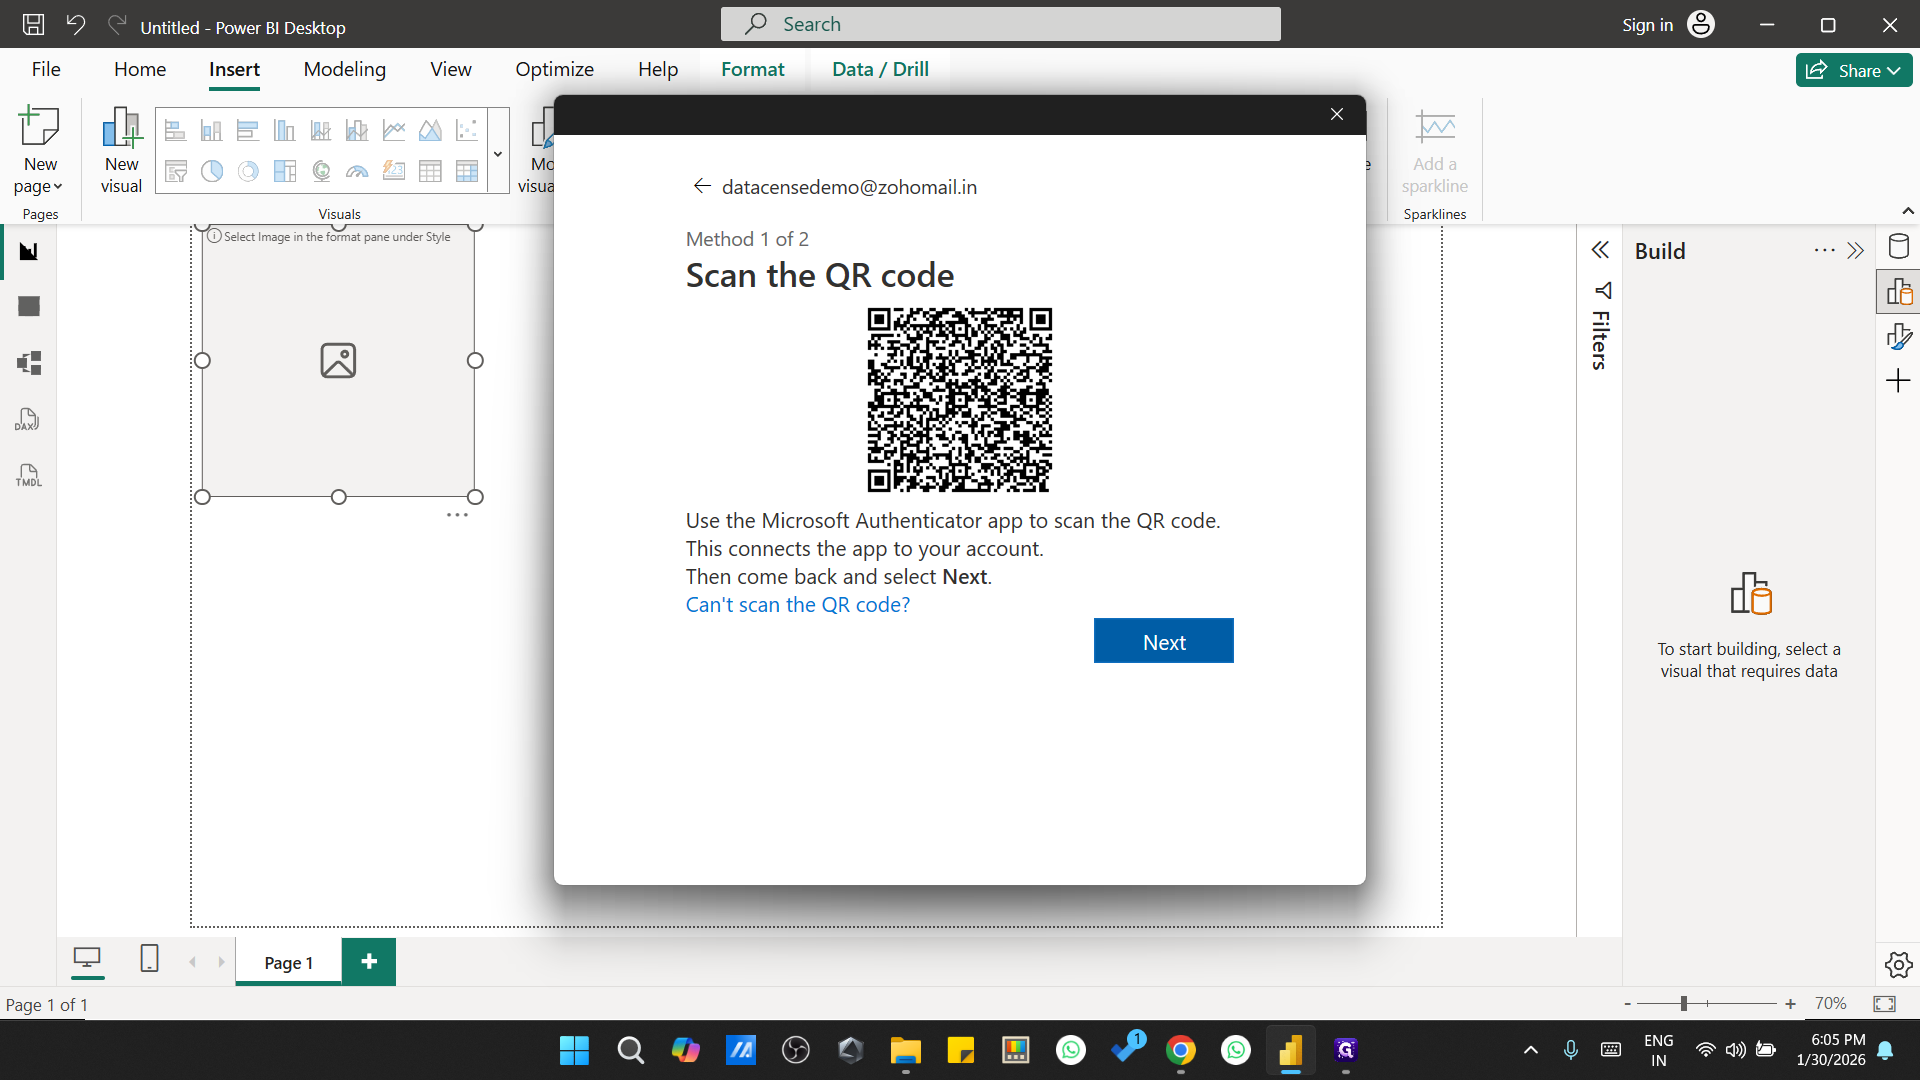Open the "Can't scan the QR code?" link

tap(797, 604)
